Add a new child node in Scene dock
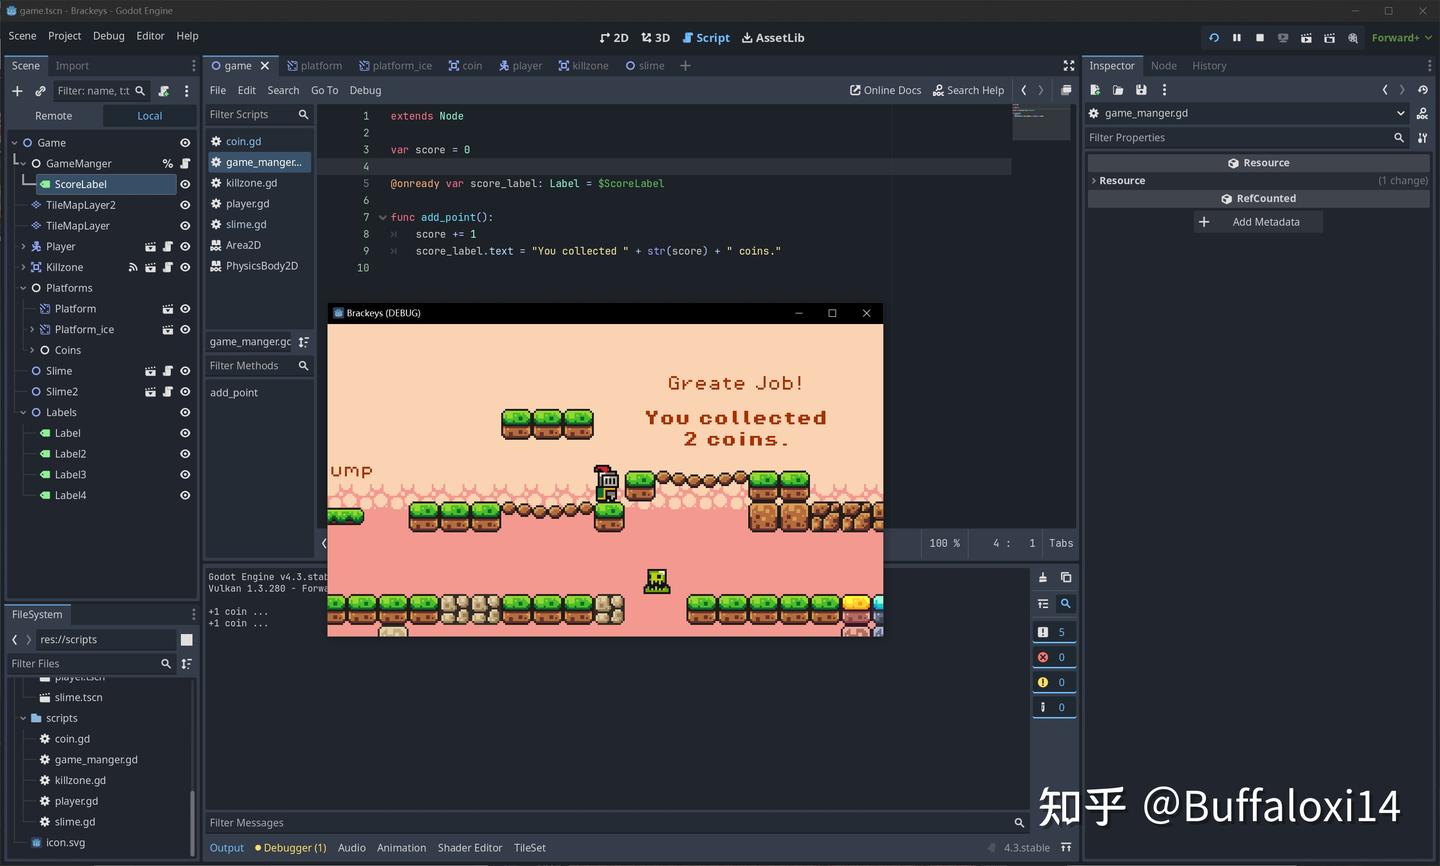Viewport: 1440px width, 866px height. [17, 90]
